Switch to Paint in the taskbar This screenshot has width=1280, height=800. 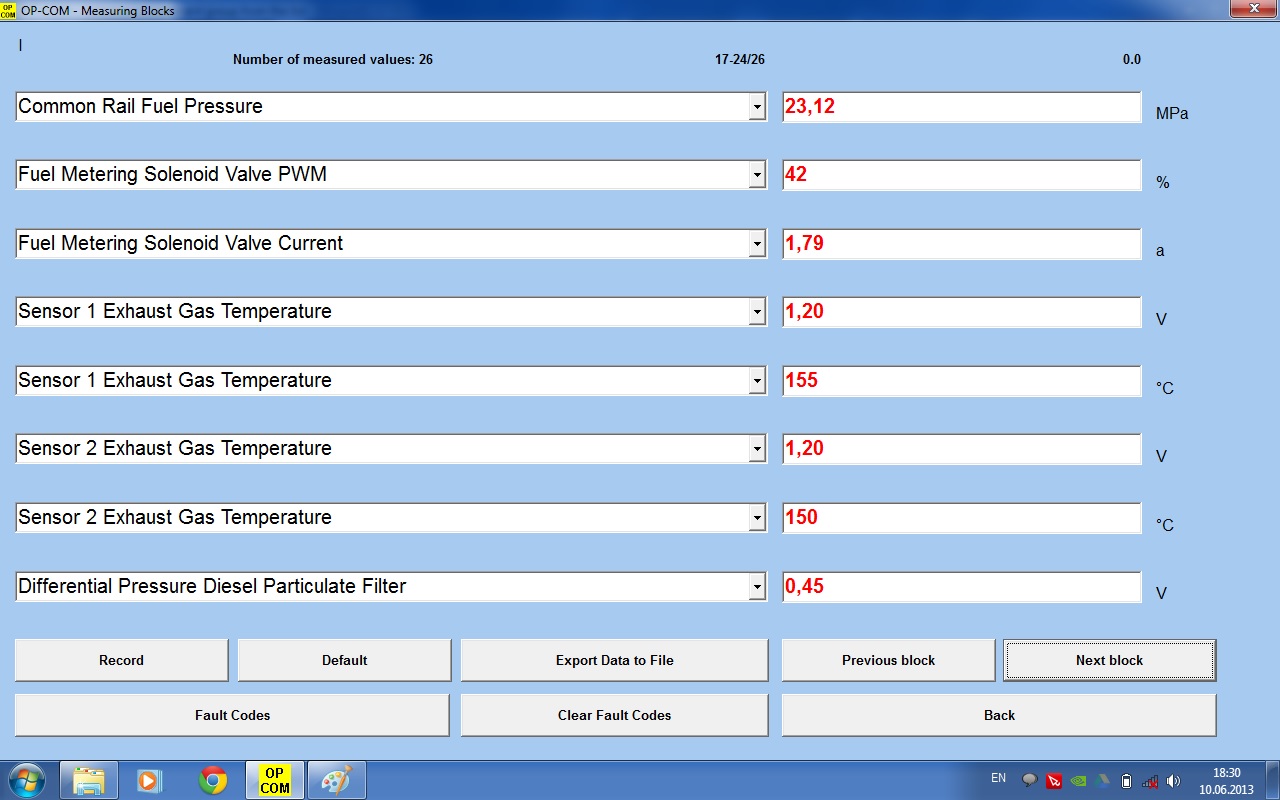336,780
